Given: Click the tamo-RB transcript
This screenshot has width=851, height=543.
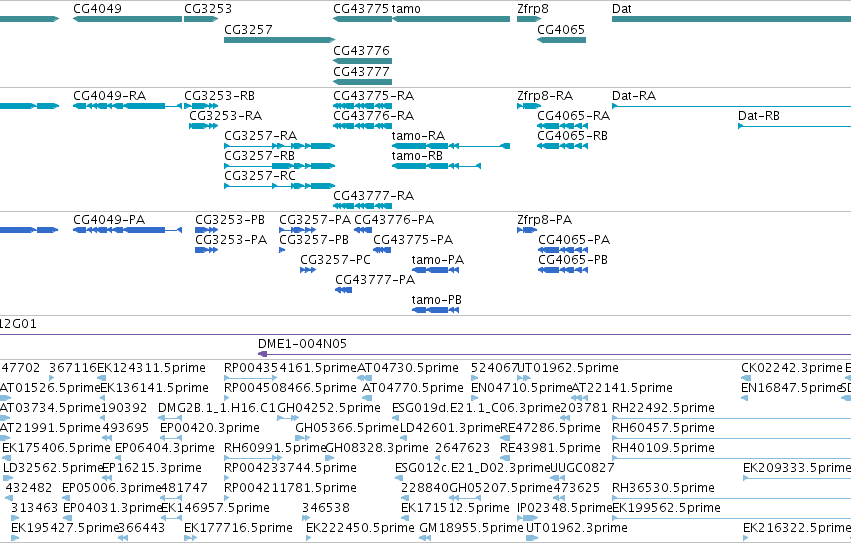Looking at the screenshot, I should (436, 166).
